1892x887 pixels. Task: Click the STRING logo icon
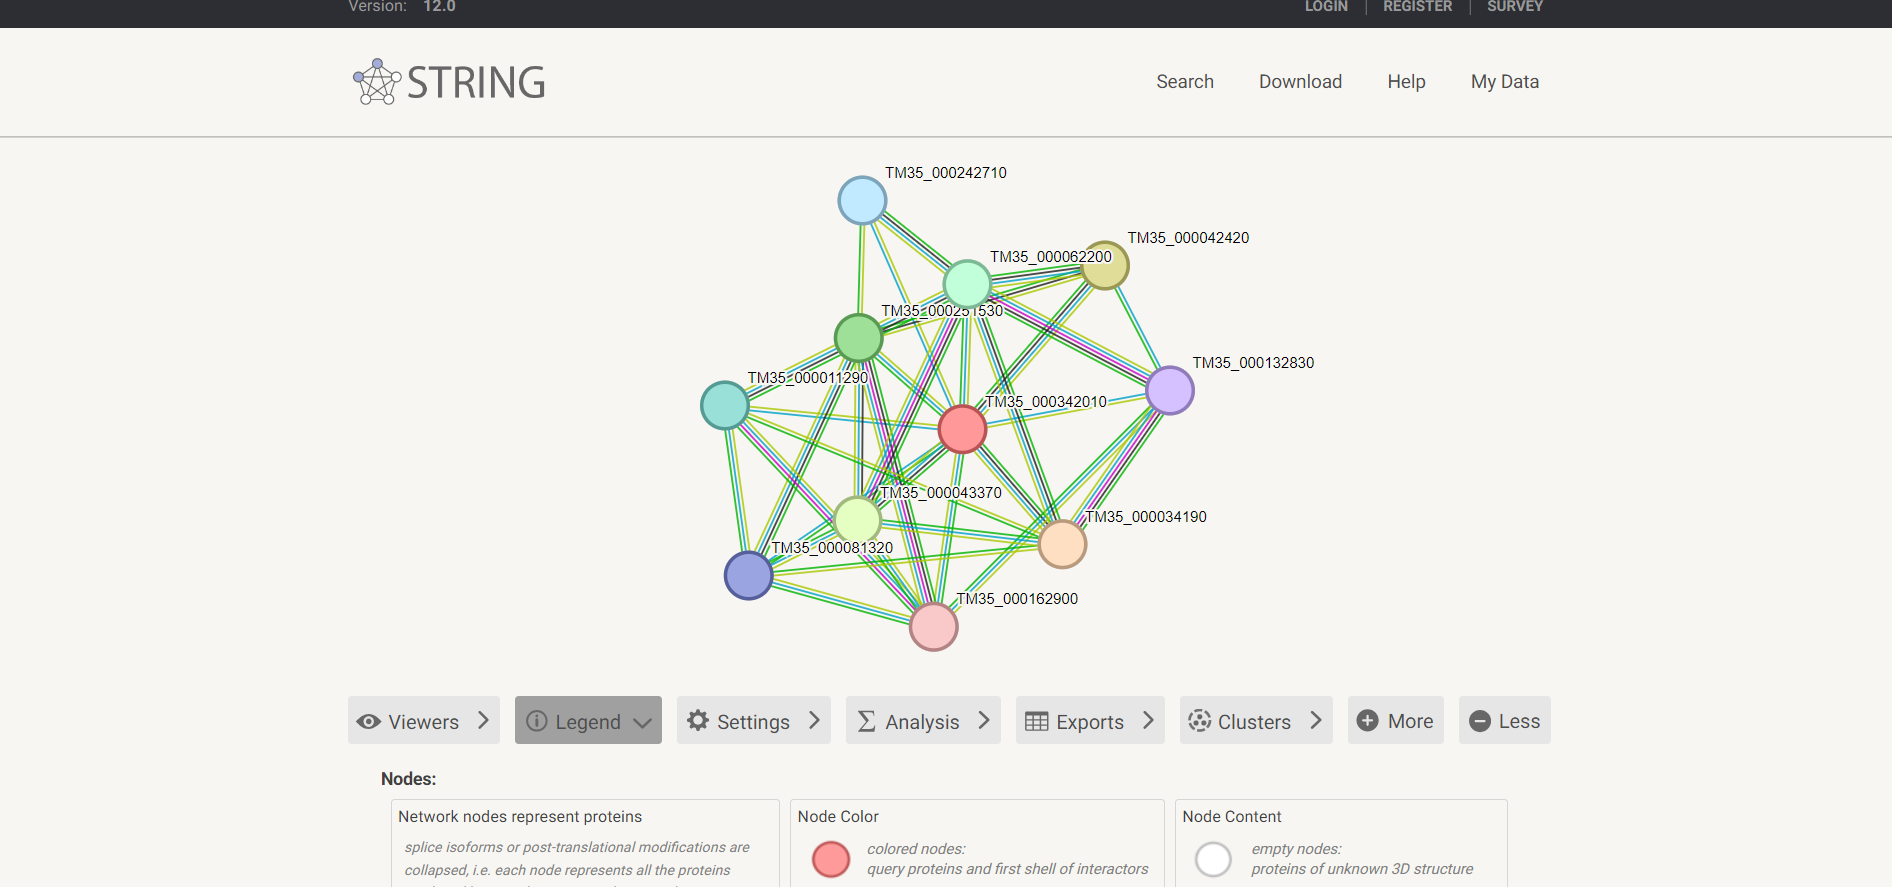tap(377, 82)
